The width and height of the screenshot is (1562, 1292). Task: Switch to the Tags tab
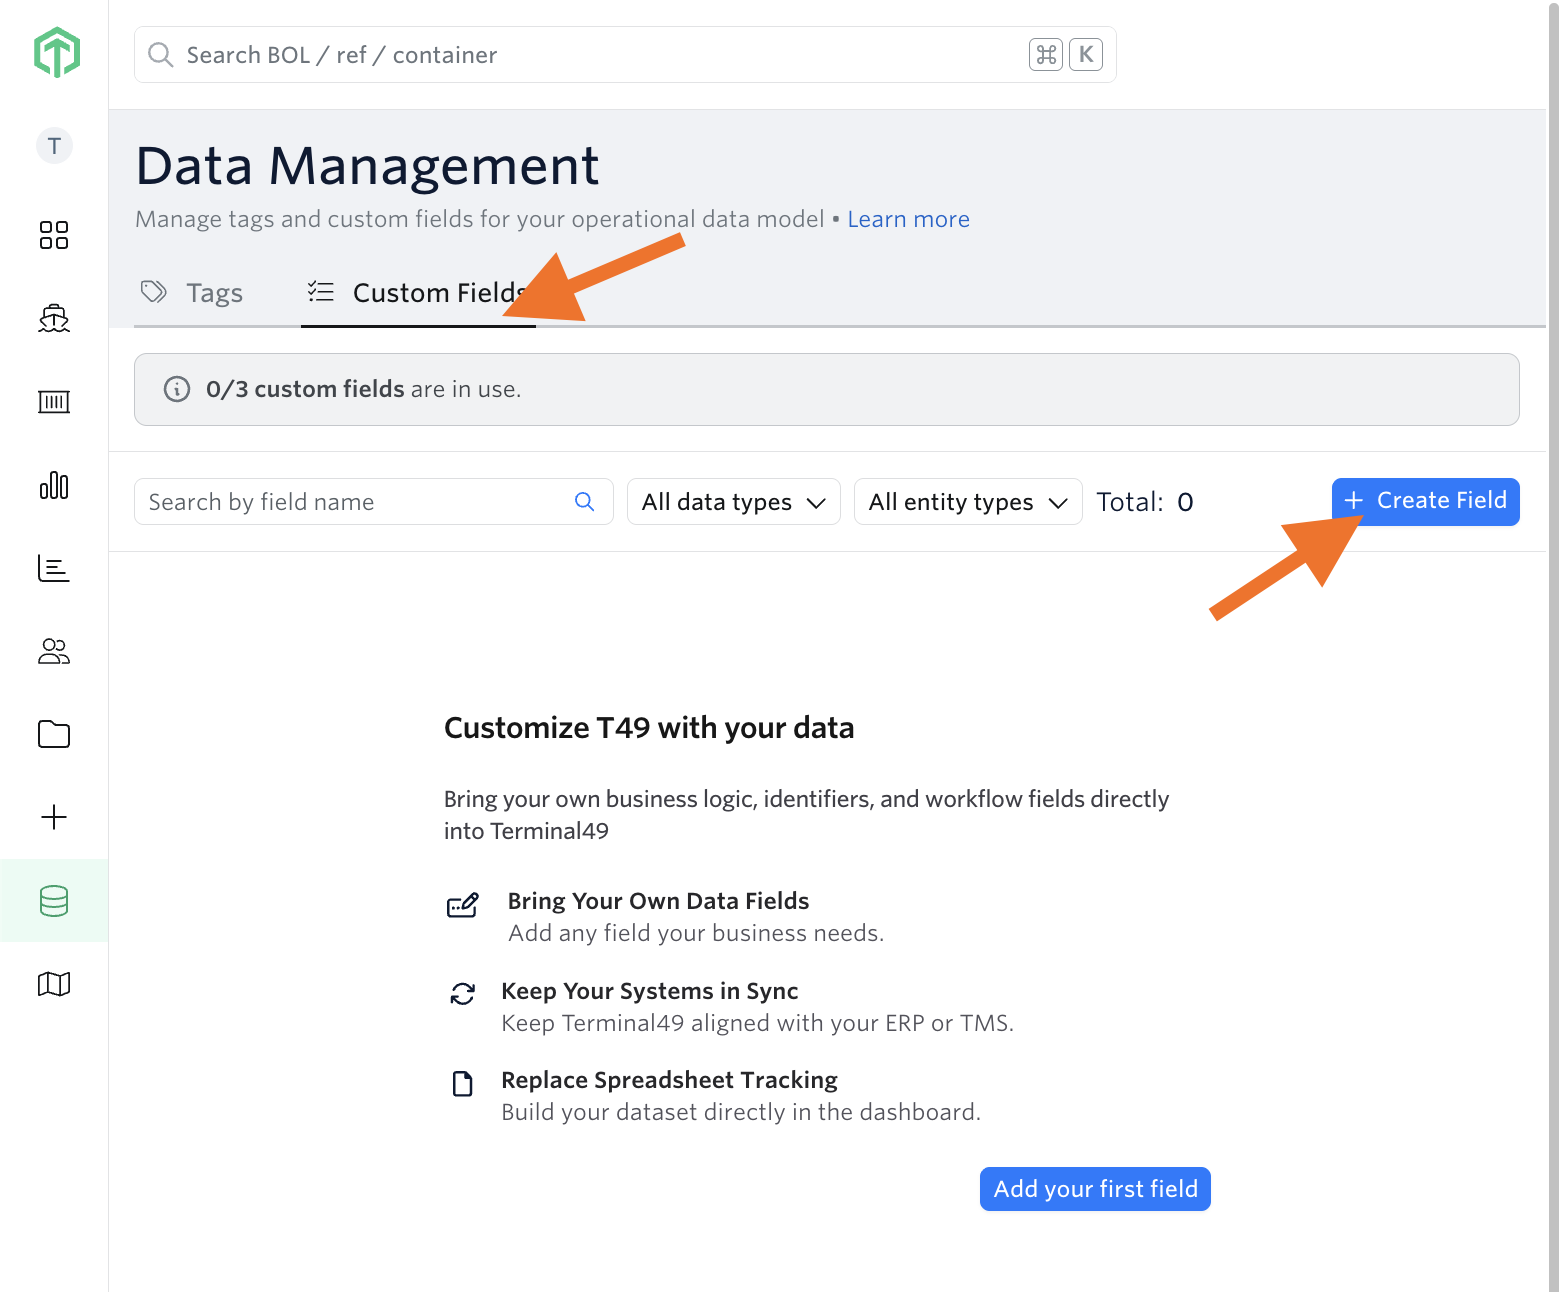click(192, 293)
